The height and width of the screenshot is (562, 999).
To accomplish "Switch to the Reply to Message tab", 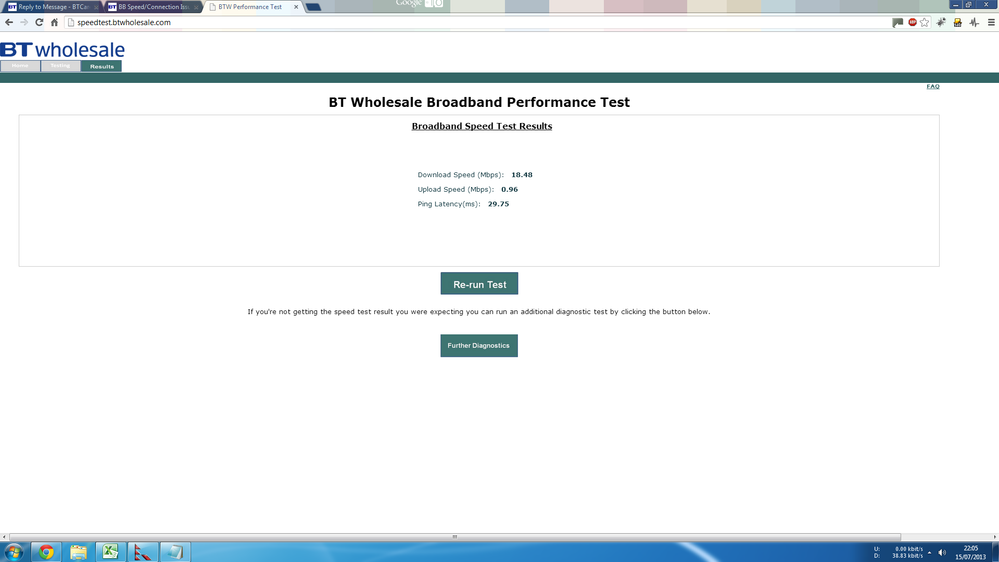I will point(52,7).
